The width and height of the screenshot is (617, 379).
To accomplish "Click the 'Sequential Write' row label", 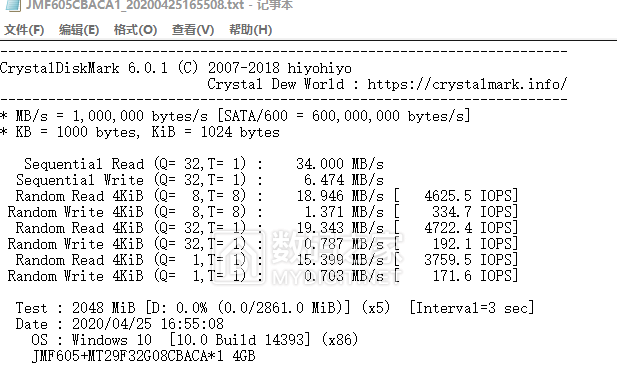I will click(x=80, y=180).
